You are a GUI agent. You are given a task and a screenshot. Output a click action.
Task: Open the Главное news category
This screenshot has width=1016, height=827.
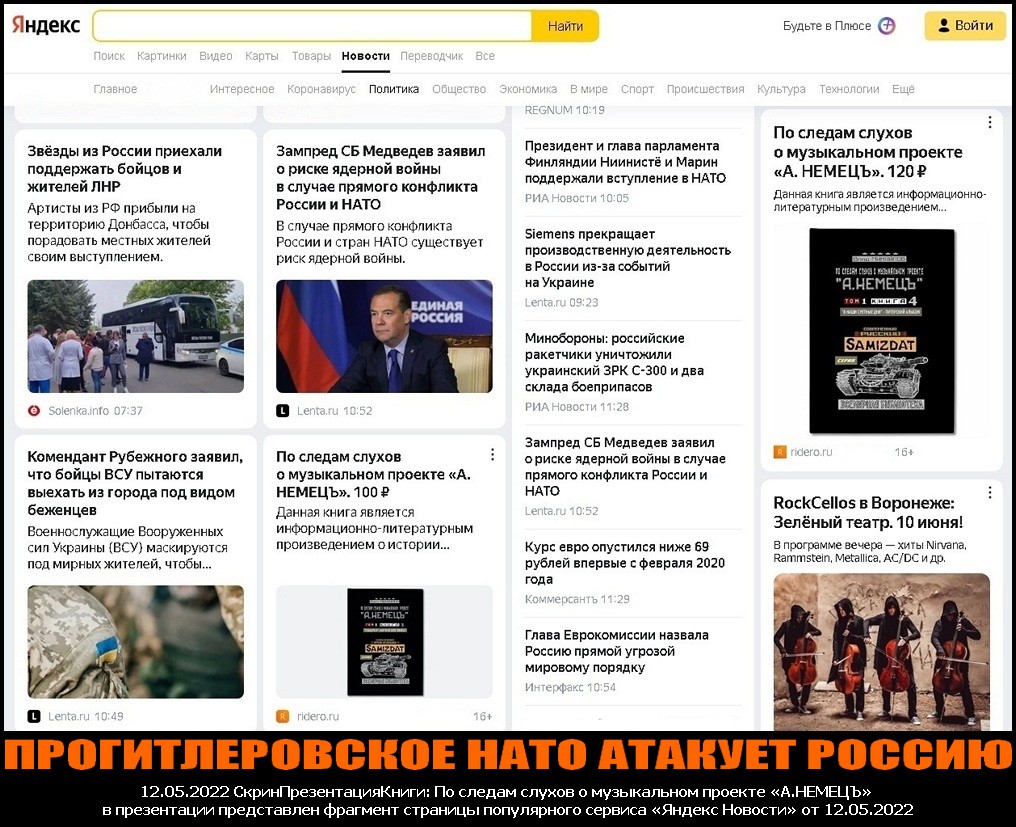[115, 89]
